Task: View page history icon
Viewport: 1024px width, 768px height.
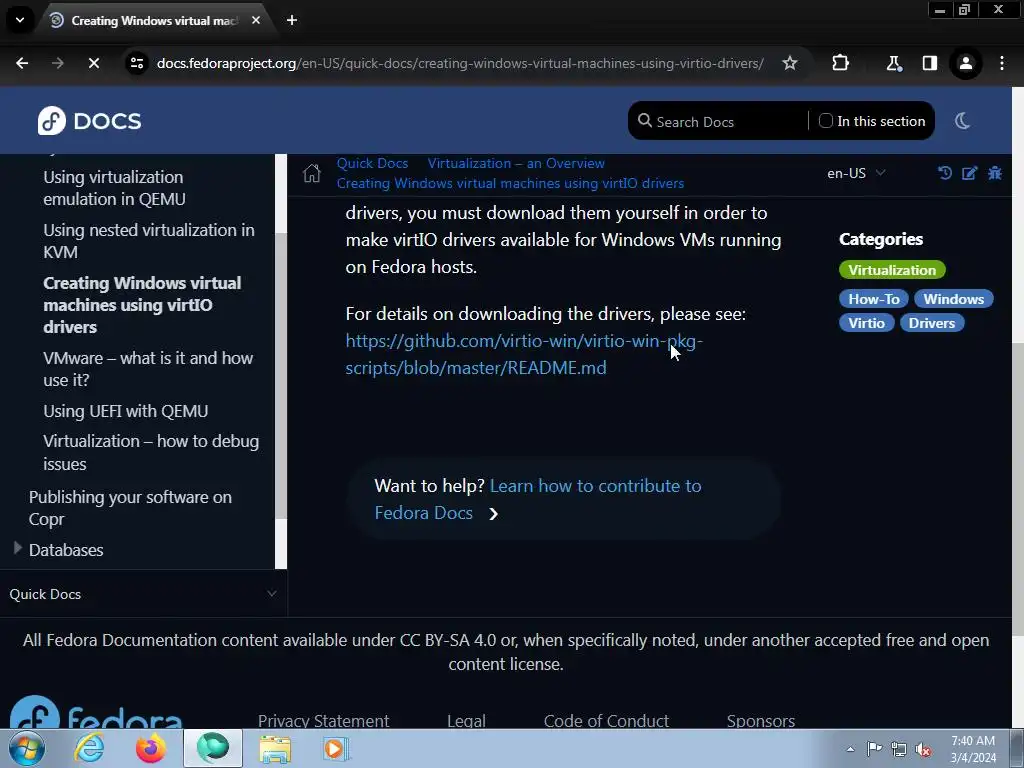Action: click(944, 172)
